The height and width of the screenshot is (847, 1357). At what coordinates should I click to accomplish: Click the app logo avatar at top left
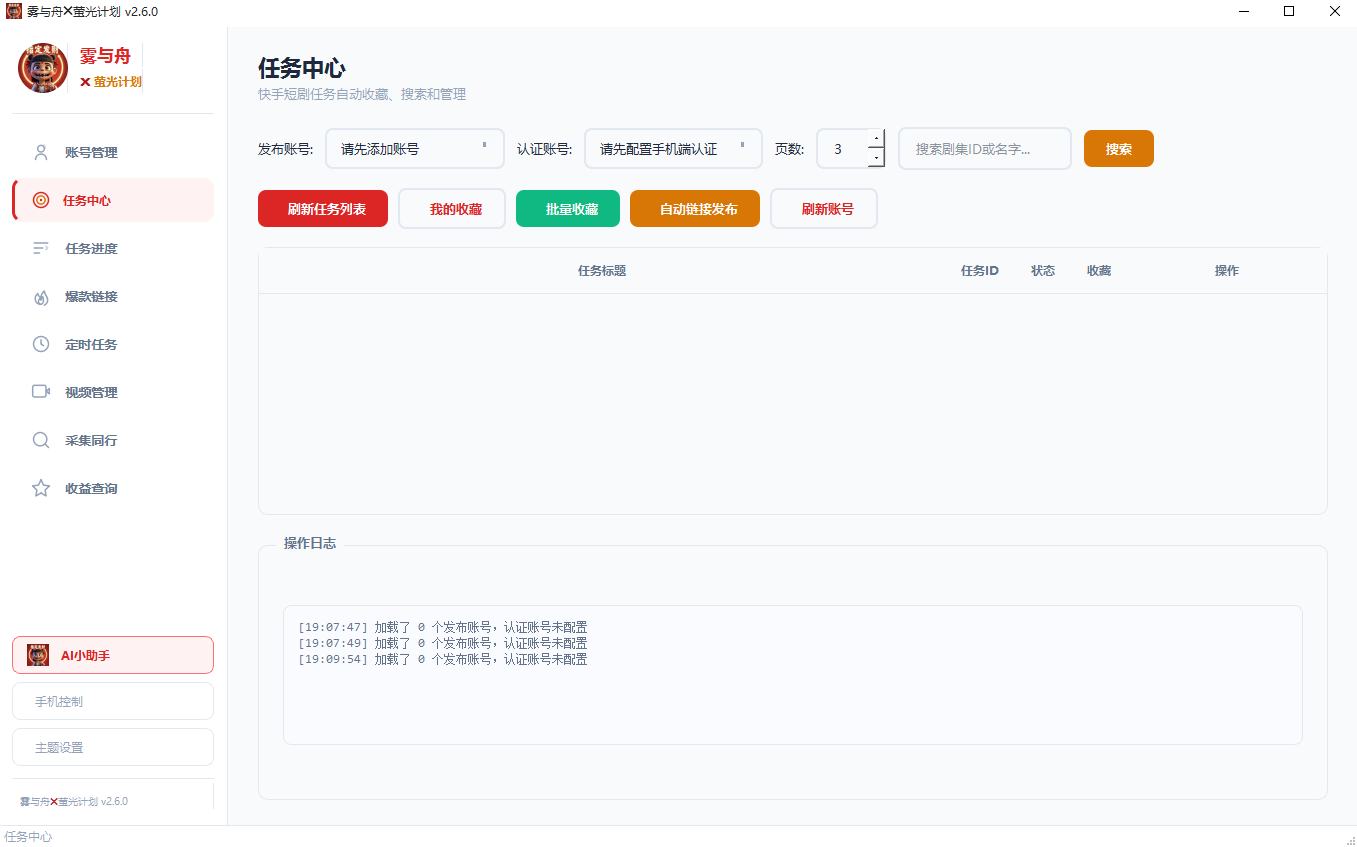41,68
